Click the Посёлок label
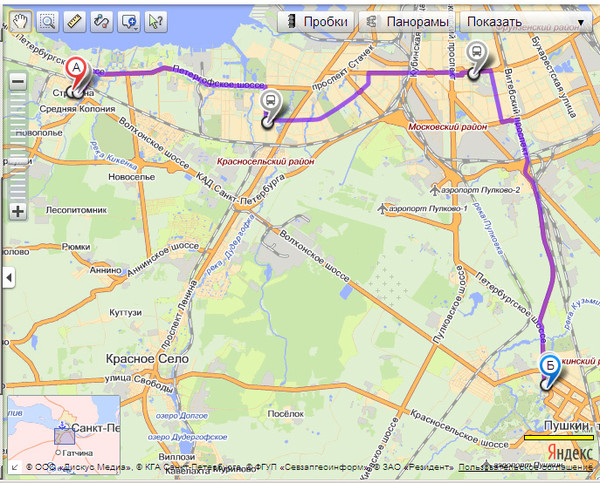 click(x=285, y=414)
